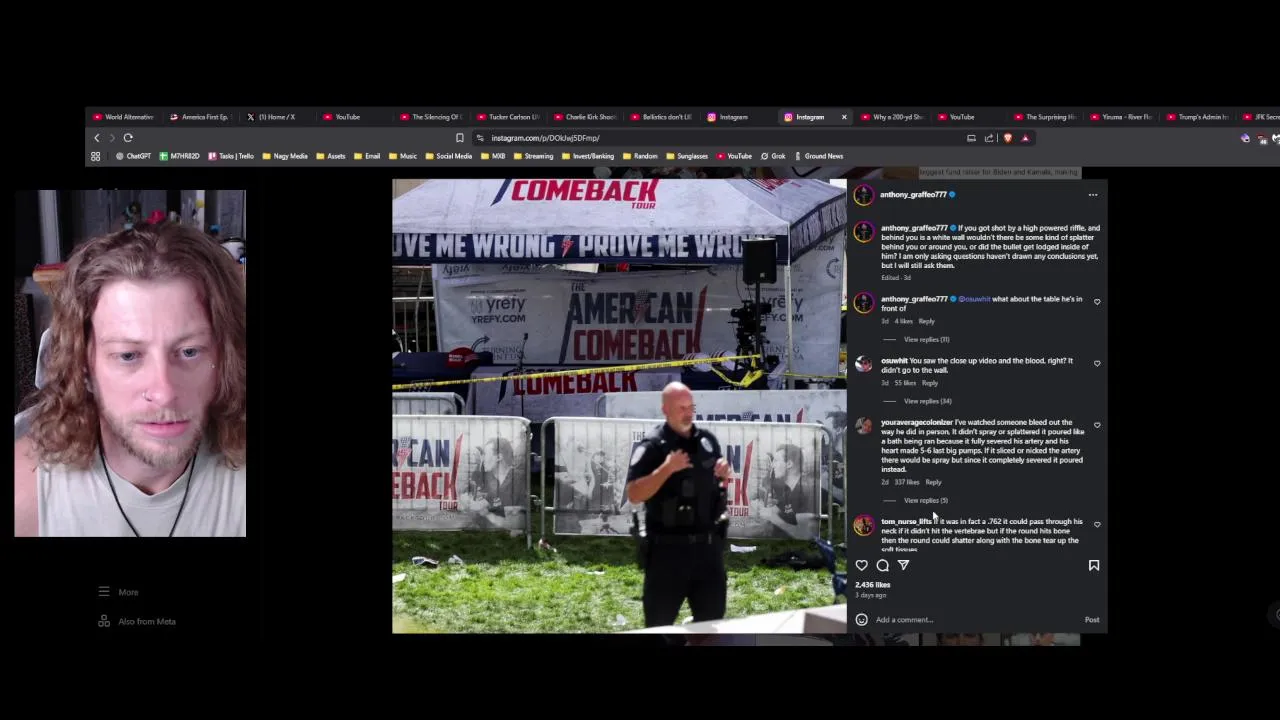Click the @osuwhit mention in the reply
This screenshot has height=720, width=1280.
(974, 299)
